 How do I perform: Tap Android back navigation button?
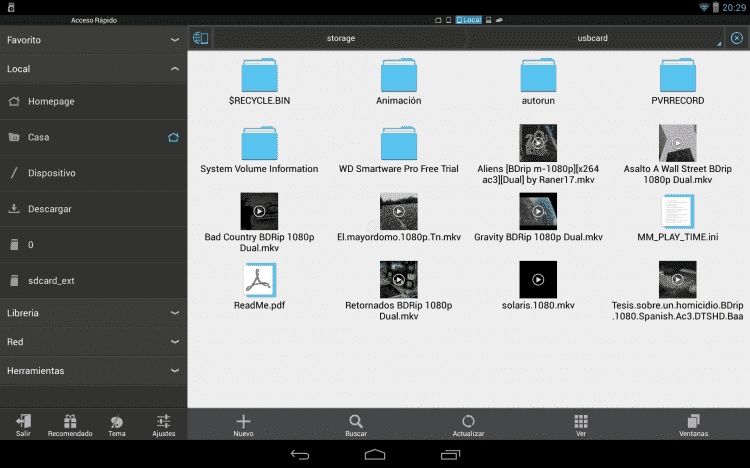pyautogui.click(x=300, y=455)
